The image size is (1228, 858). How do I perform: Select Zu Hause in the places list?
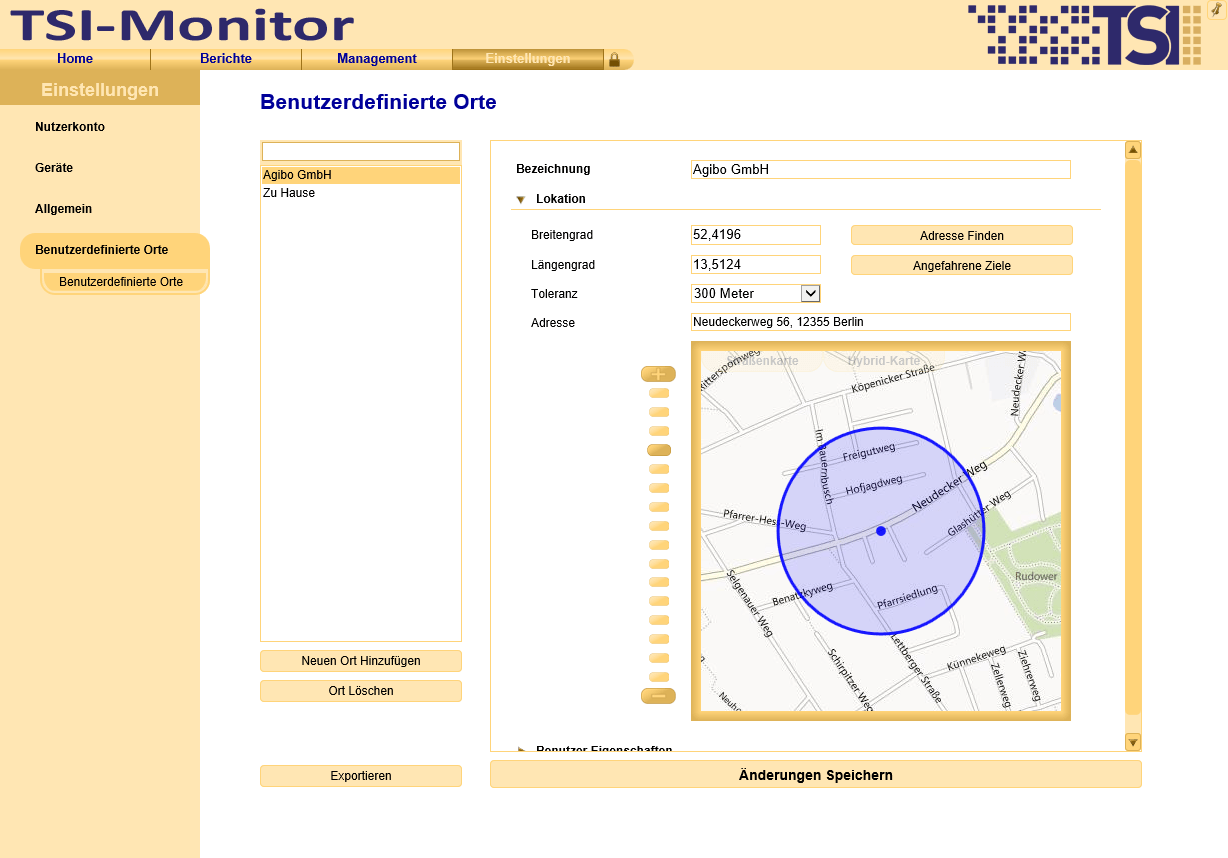coord(289,193)
